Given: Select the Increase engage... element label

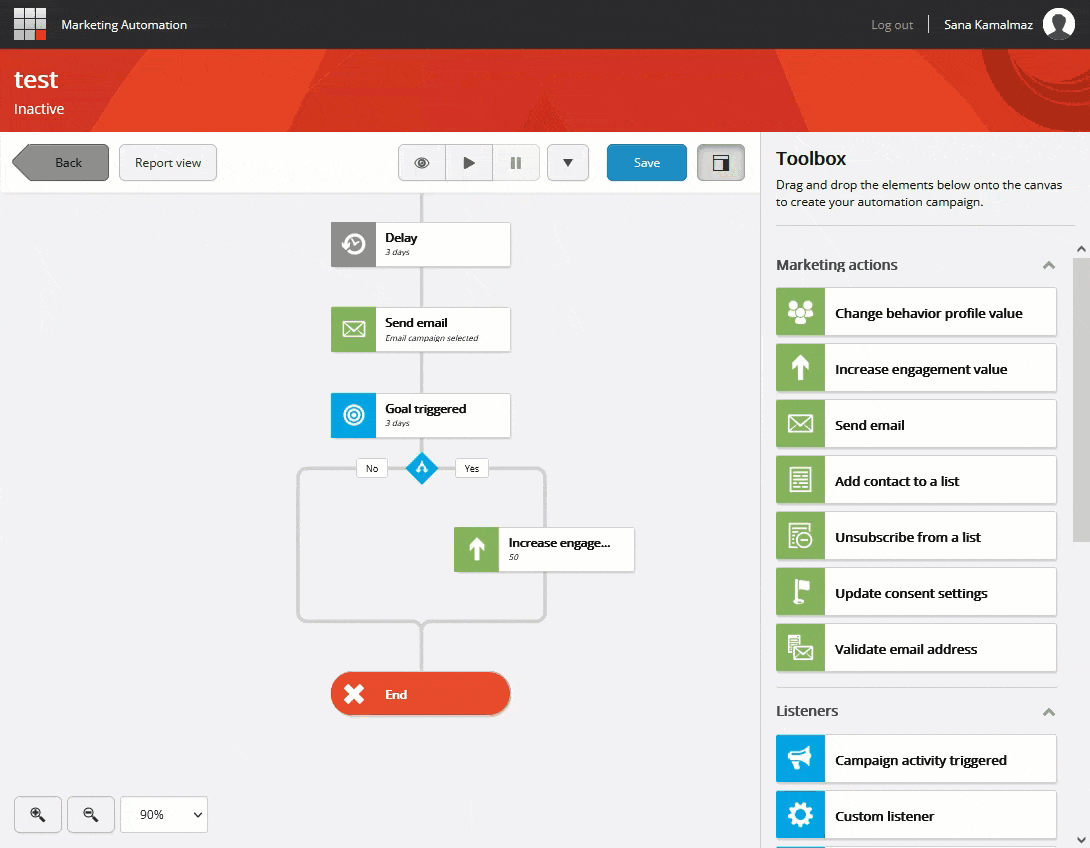Looking at the screenshot, I should 560,543.
